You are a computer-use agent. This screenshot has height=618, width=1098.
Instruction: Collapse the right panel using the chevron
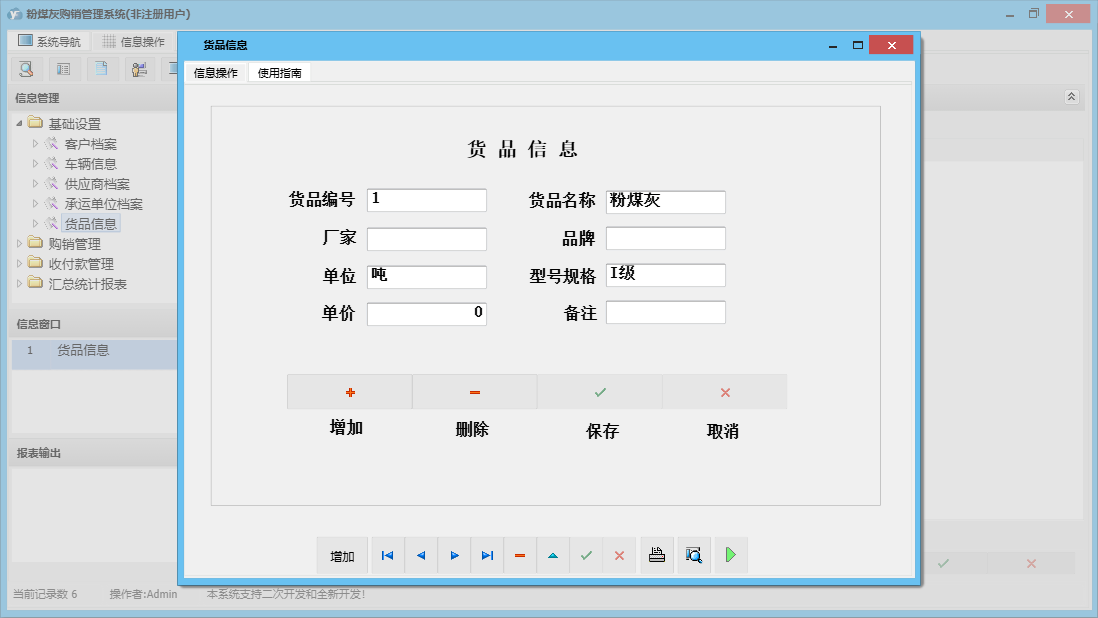(x=1070, y=97)
